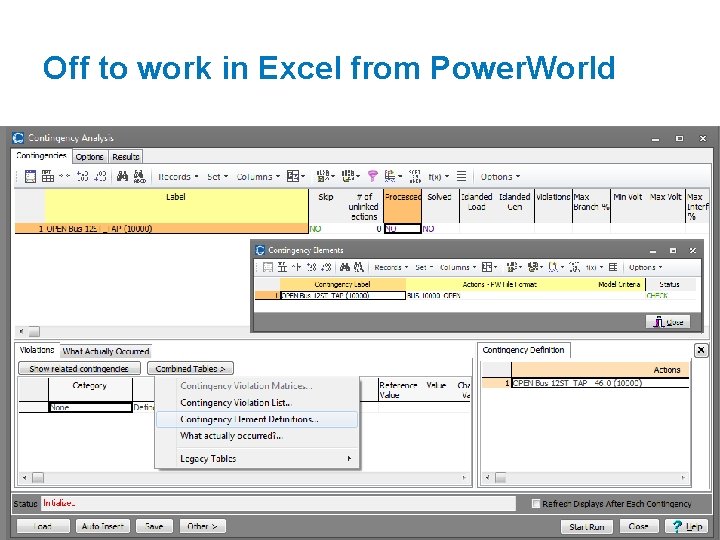720x540 pixels.
Task: Open Columns dropdown in Contingency Elements window
Action: pyautogui.click(x=458, y=267)
